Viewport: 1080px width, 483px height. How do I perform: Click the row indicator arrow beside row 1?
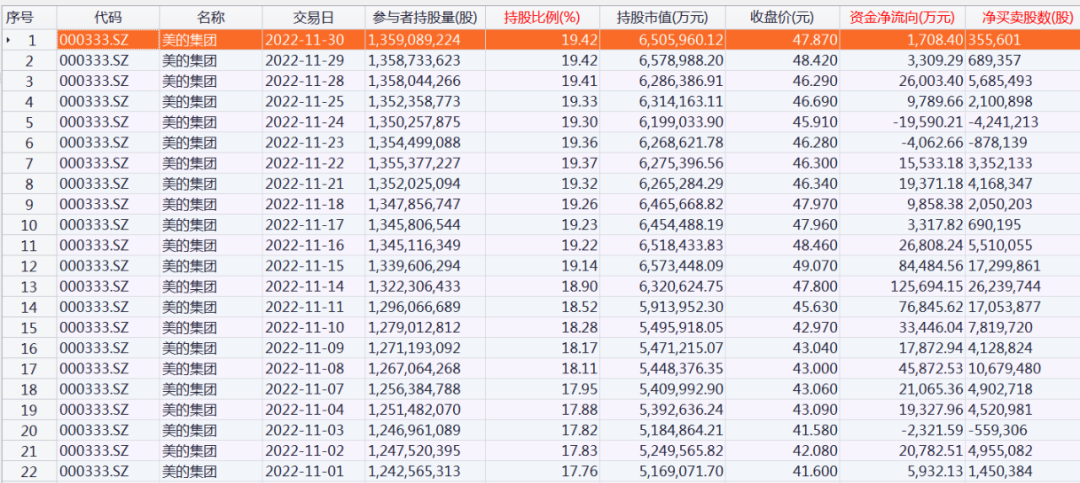click(x=9, y=41)
